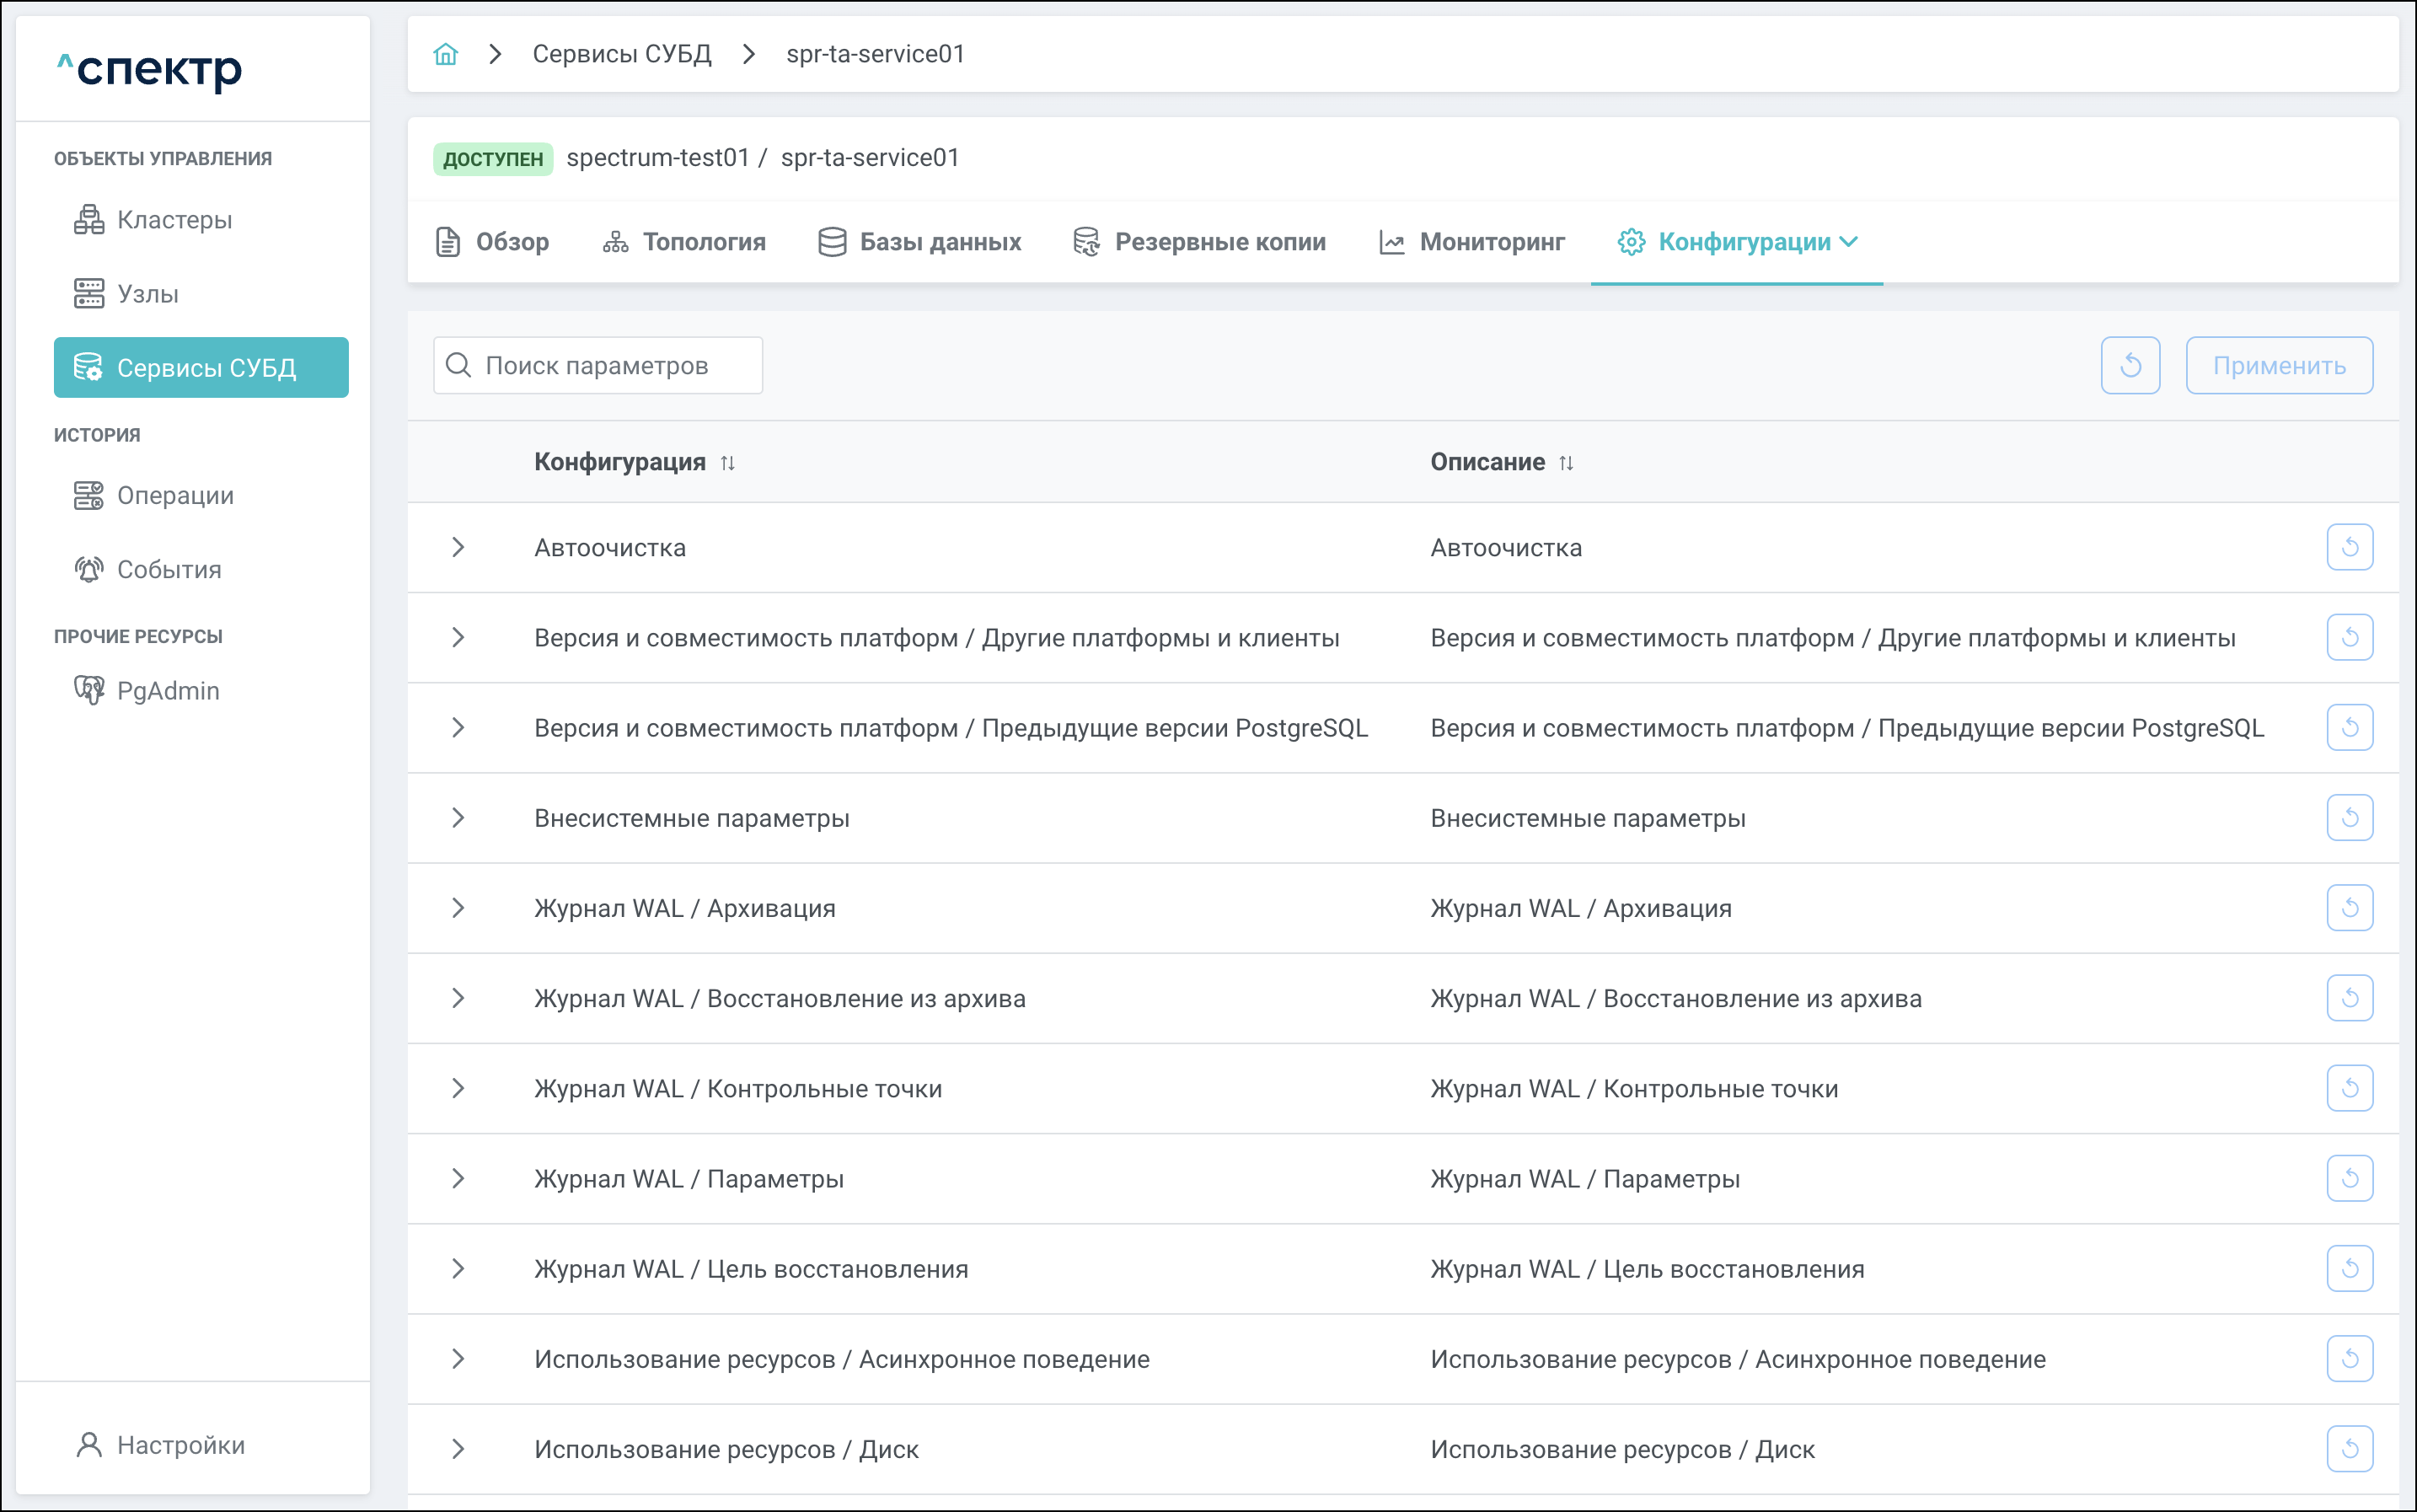Image resolution: width=2417 pixels, height=1512 pixels.
Task: Click the Применить button
Action: click(x=2278, y=366)
